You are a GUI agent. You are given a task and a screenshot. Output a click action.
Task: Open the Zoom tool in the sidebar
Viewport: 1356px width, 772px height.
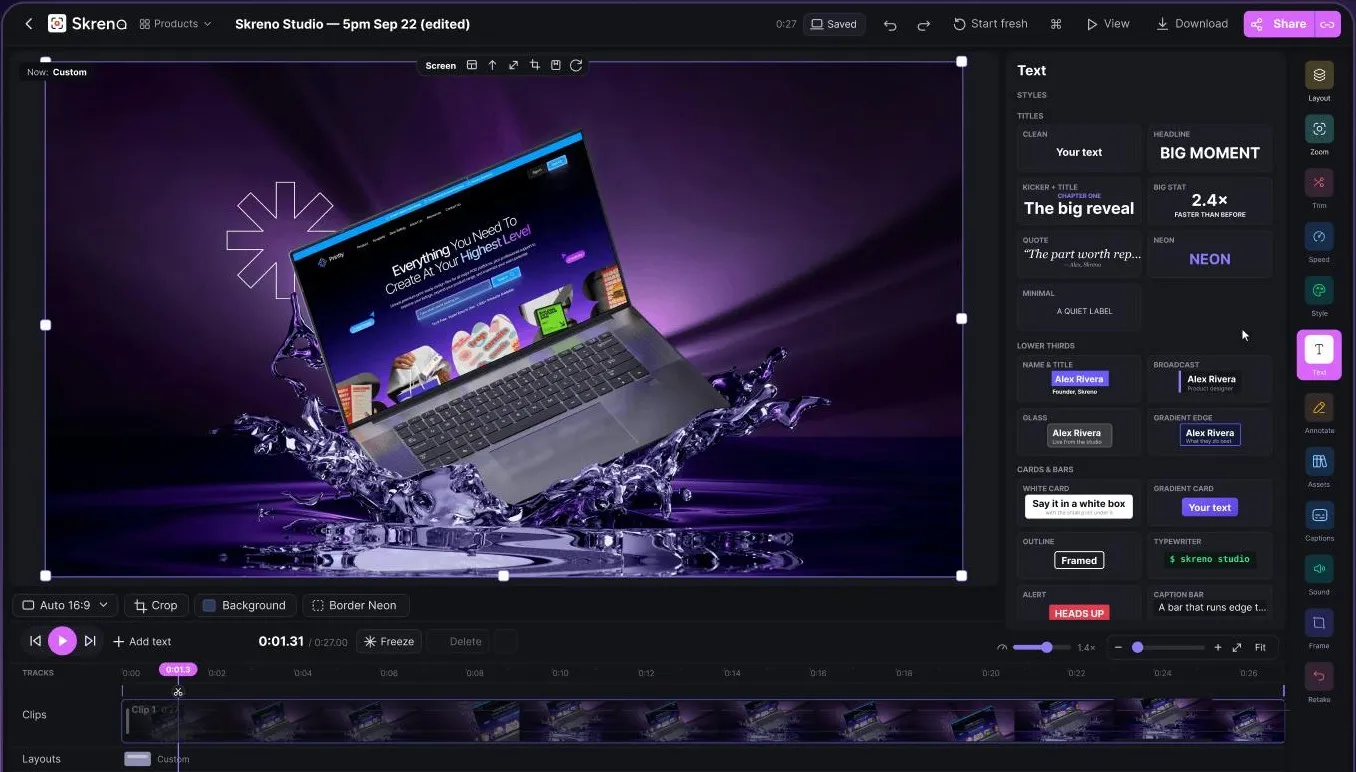[1319, 135]
